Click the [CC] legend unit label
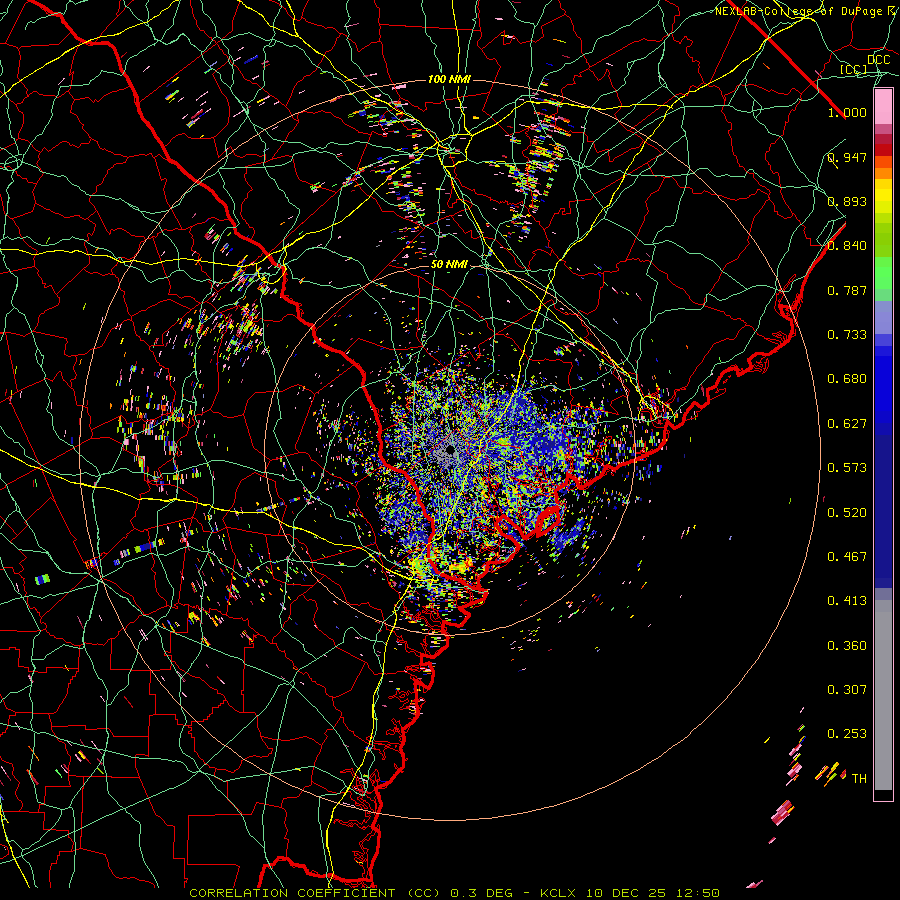The width and height of the screenshot is (900, 900). pyautogui.click(x=854, y=69)
